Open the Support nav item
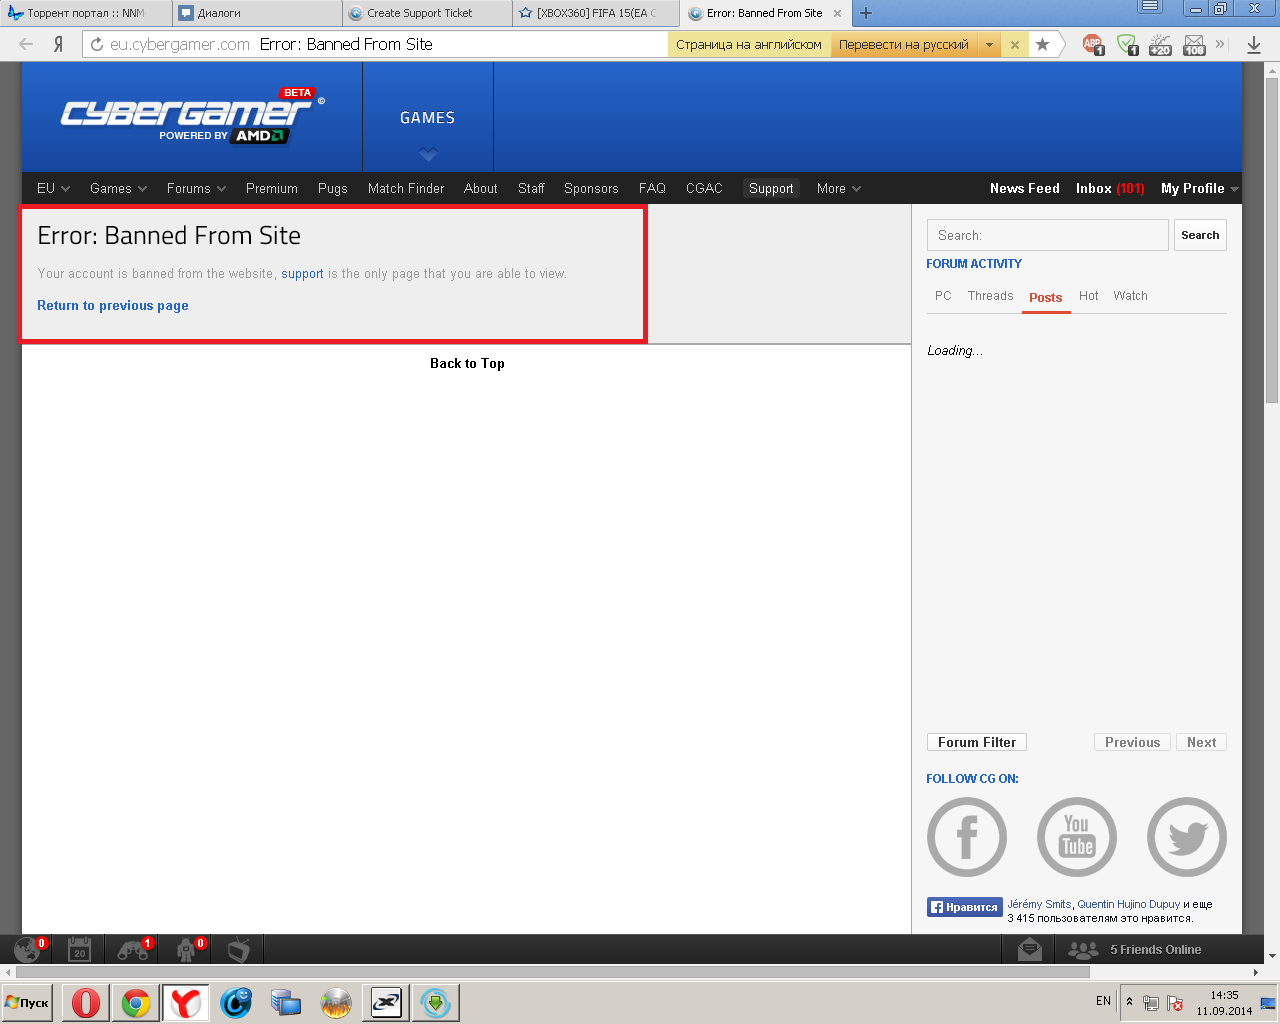 click(771, 188)
